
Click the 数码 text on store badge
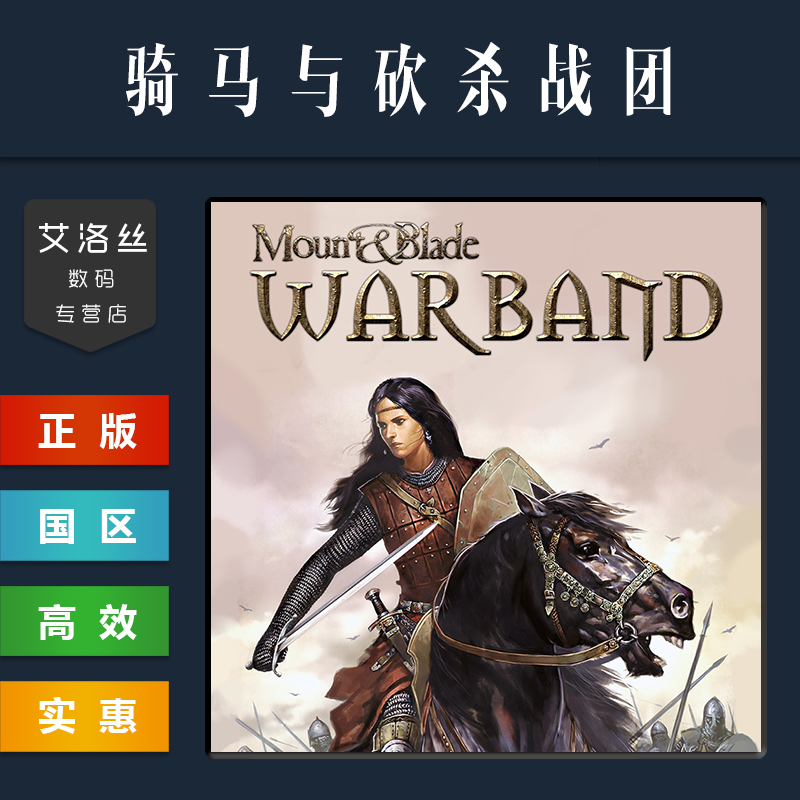[x=91, y=279]
